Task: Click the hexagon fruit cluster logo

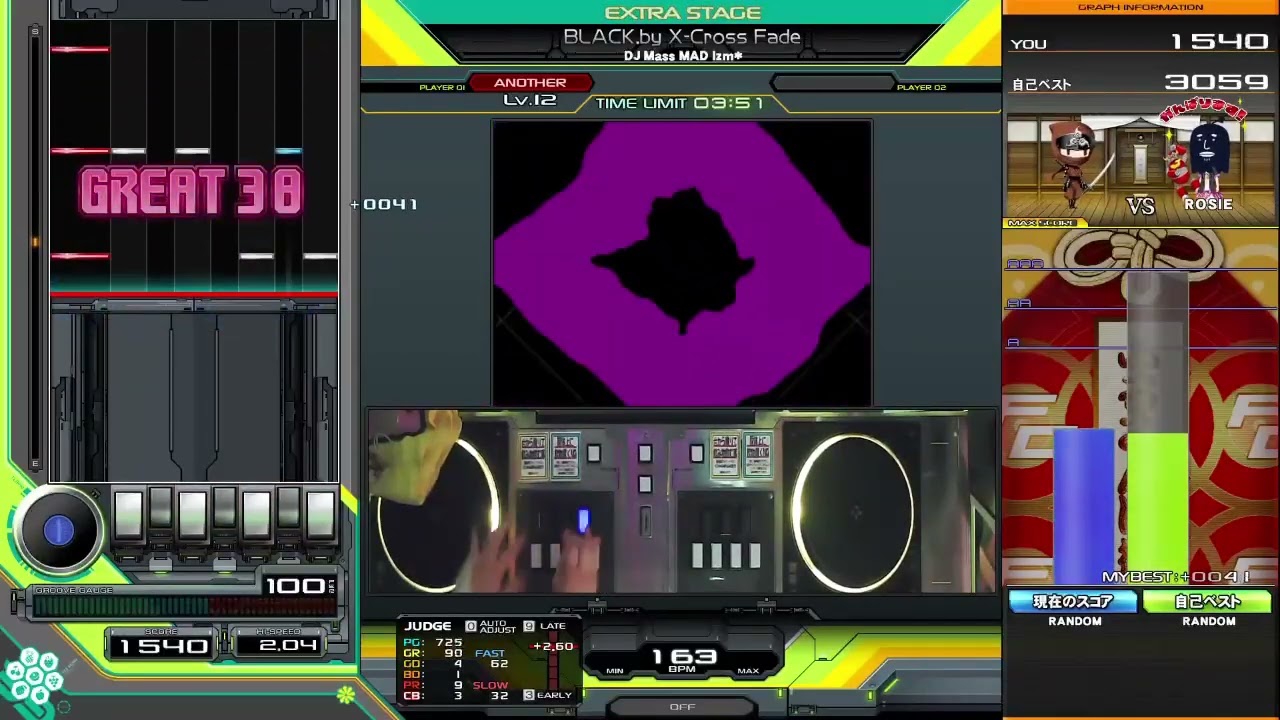Action: tap(33, 676)
